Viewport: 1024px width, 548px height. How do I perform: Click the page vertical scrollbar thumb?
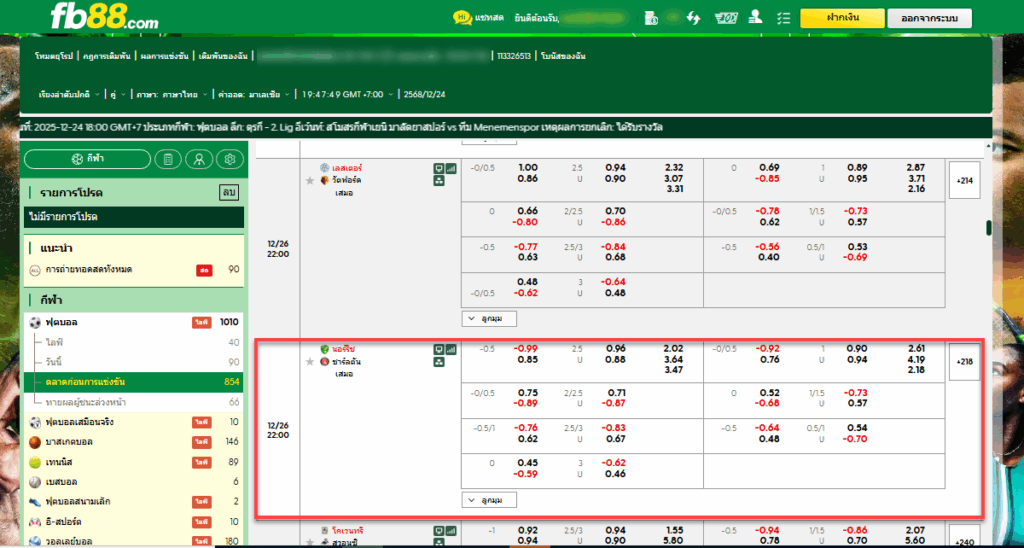989,227
